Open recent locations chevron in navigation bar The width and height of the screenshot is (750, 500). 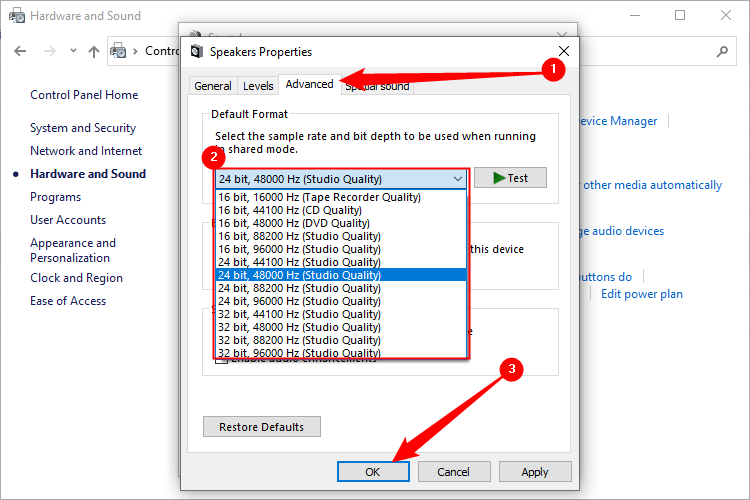click(x=73, y=50)
